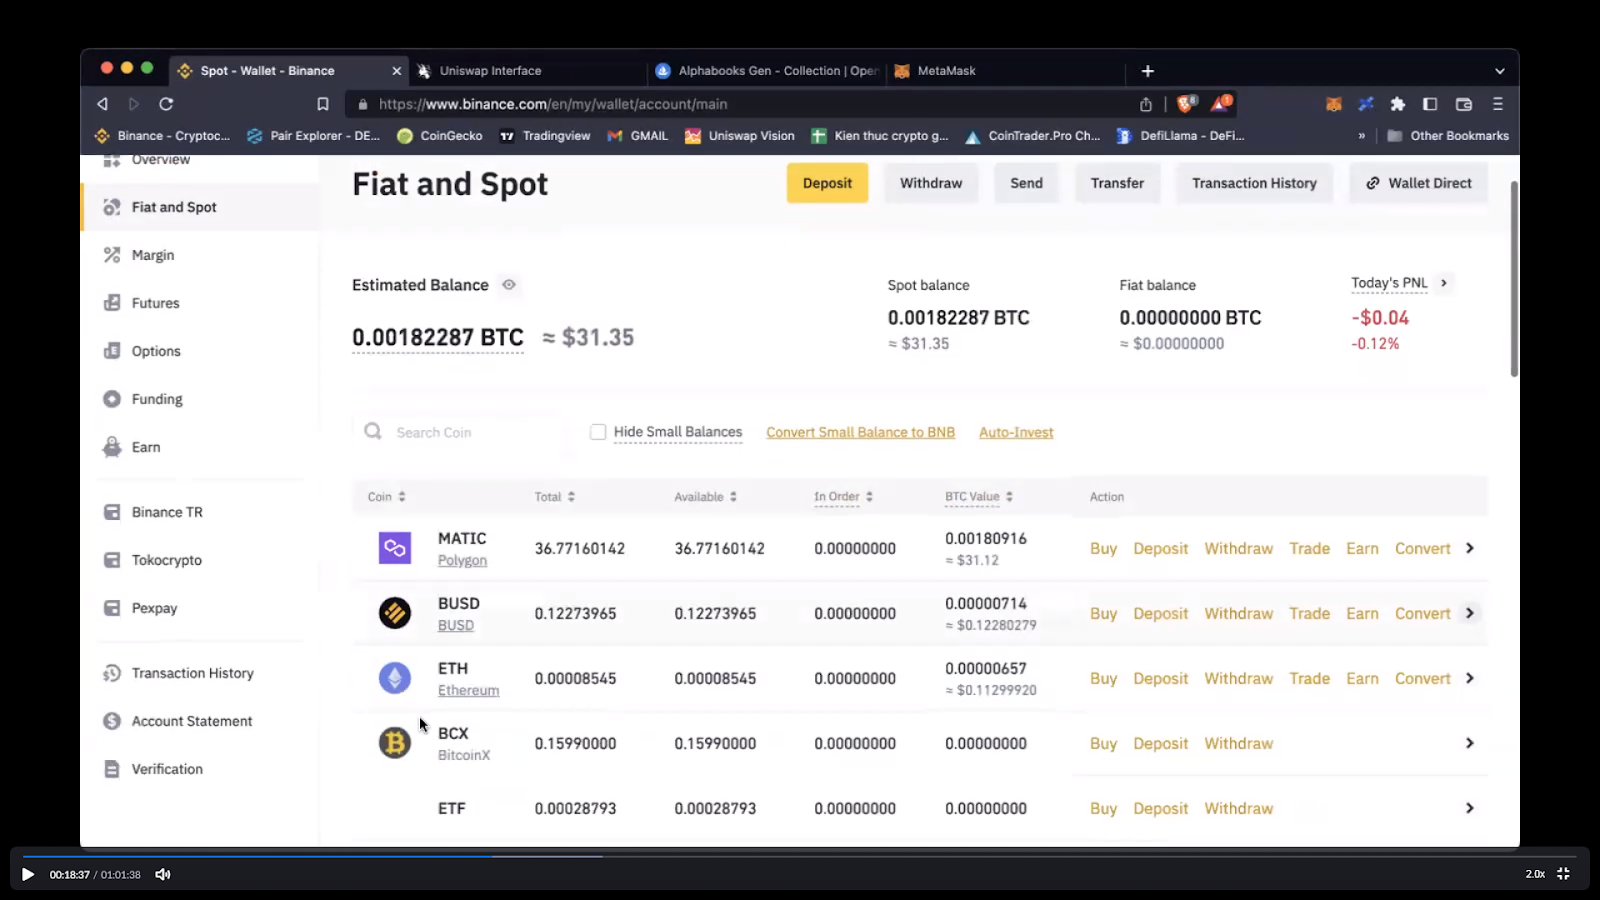Reload the Binance page
The height and width of the screenshot is (900, 1600).
[x=166, y=104]
